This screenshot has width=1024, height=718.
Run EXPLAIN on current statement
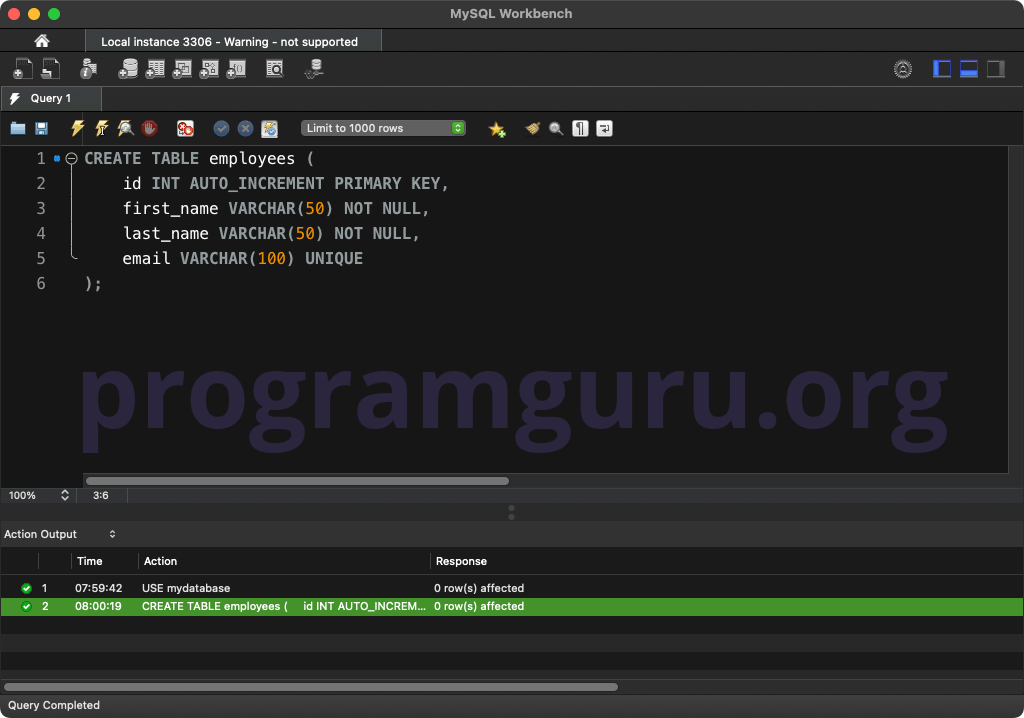coord(125,128)
